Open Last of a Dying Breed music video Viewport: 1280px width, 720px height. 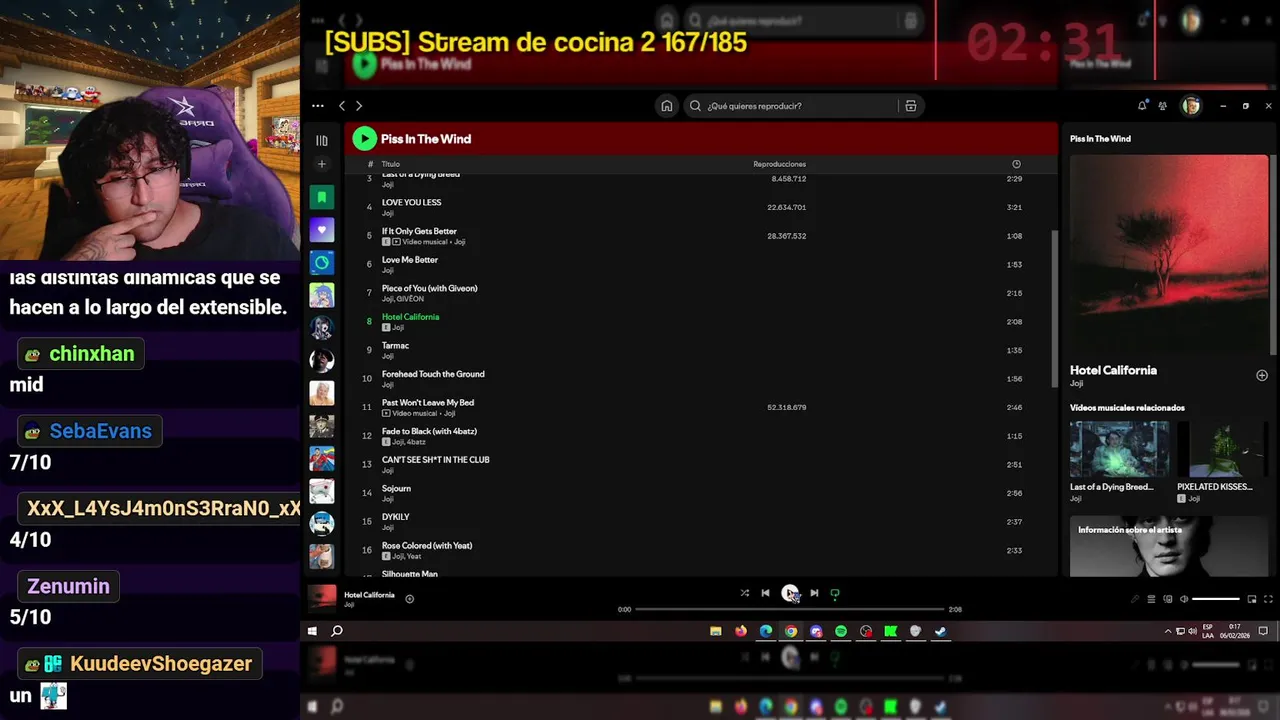[x=1119, y=448]
